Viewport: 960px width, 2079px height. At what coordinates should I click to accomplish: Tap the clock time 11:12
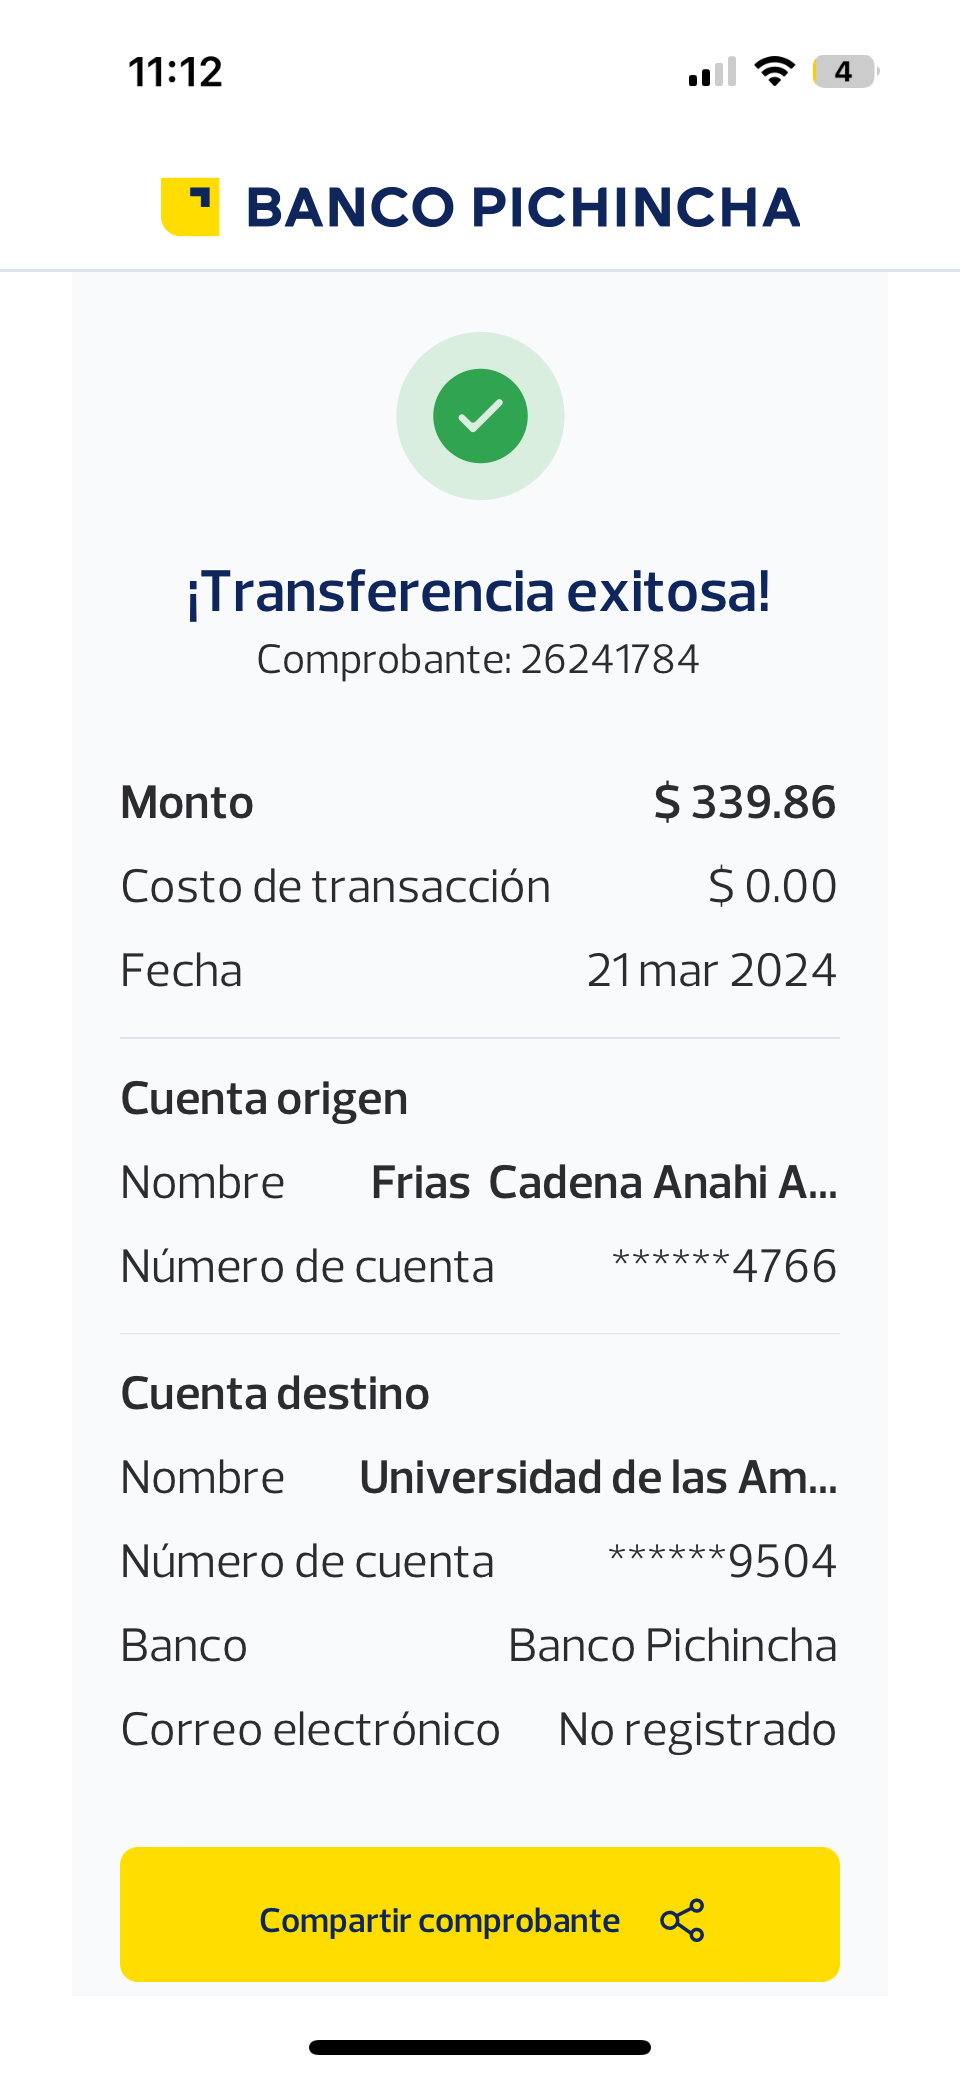click(x=175, y=72)
